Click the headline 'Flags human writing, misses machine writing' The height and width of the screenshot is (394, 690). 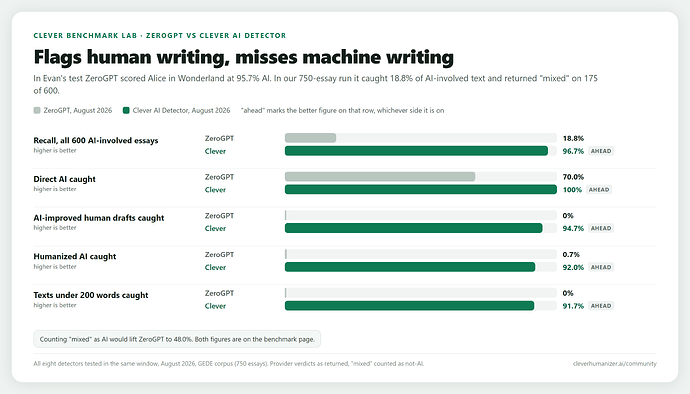pos(243,57)
